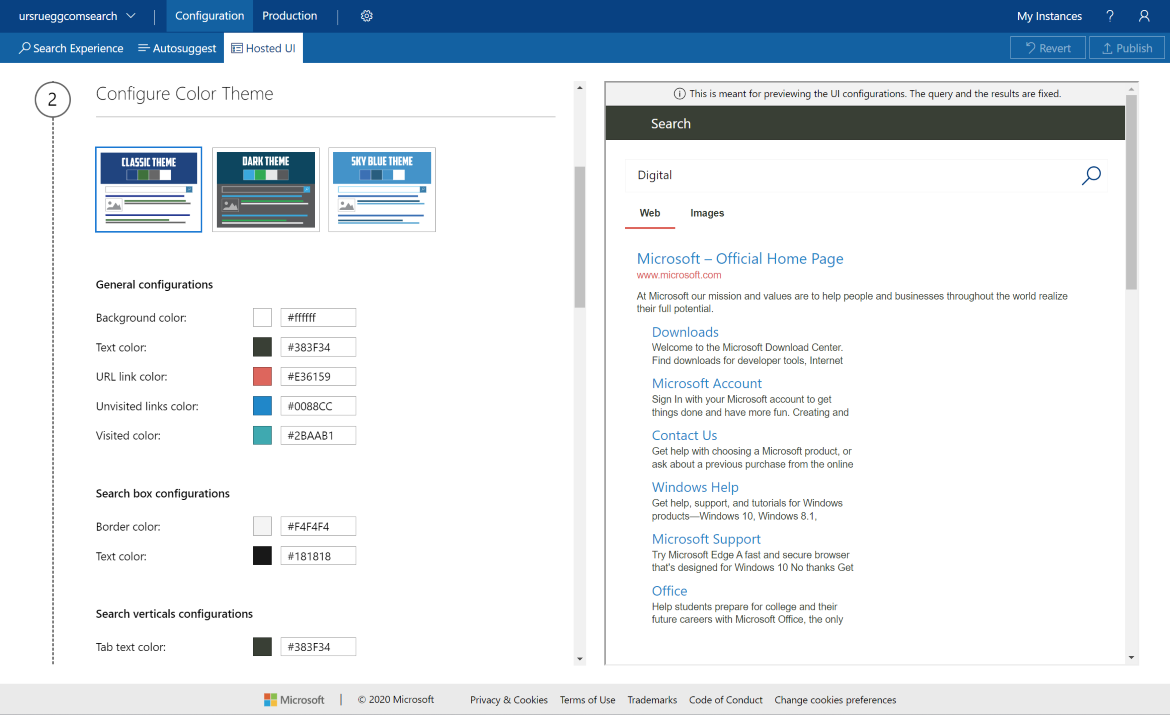Click the Publish button
Viewport: 1170px width, 715px height.
pyautogui.click(x=1126, y=48)
